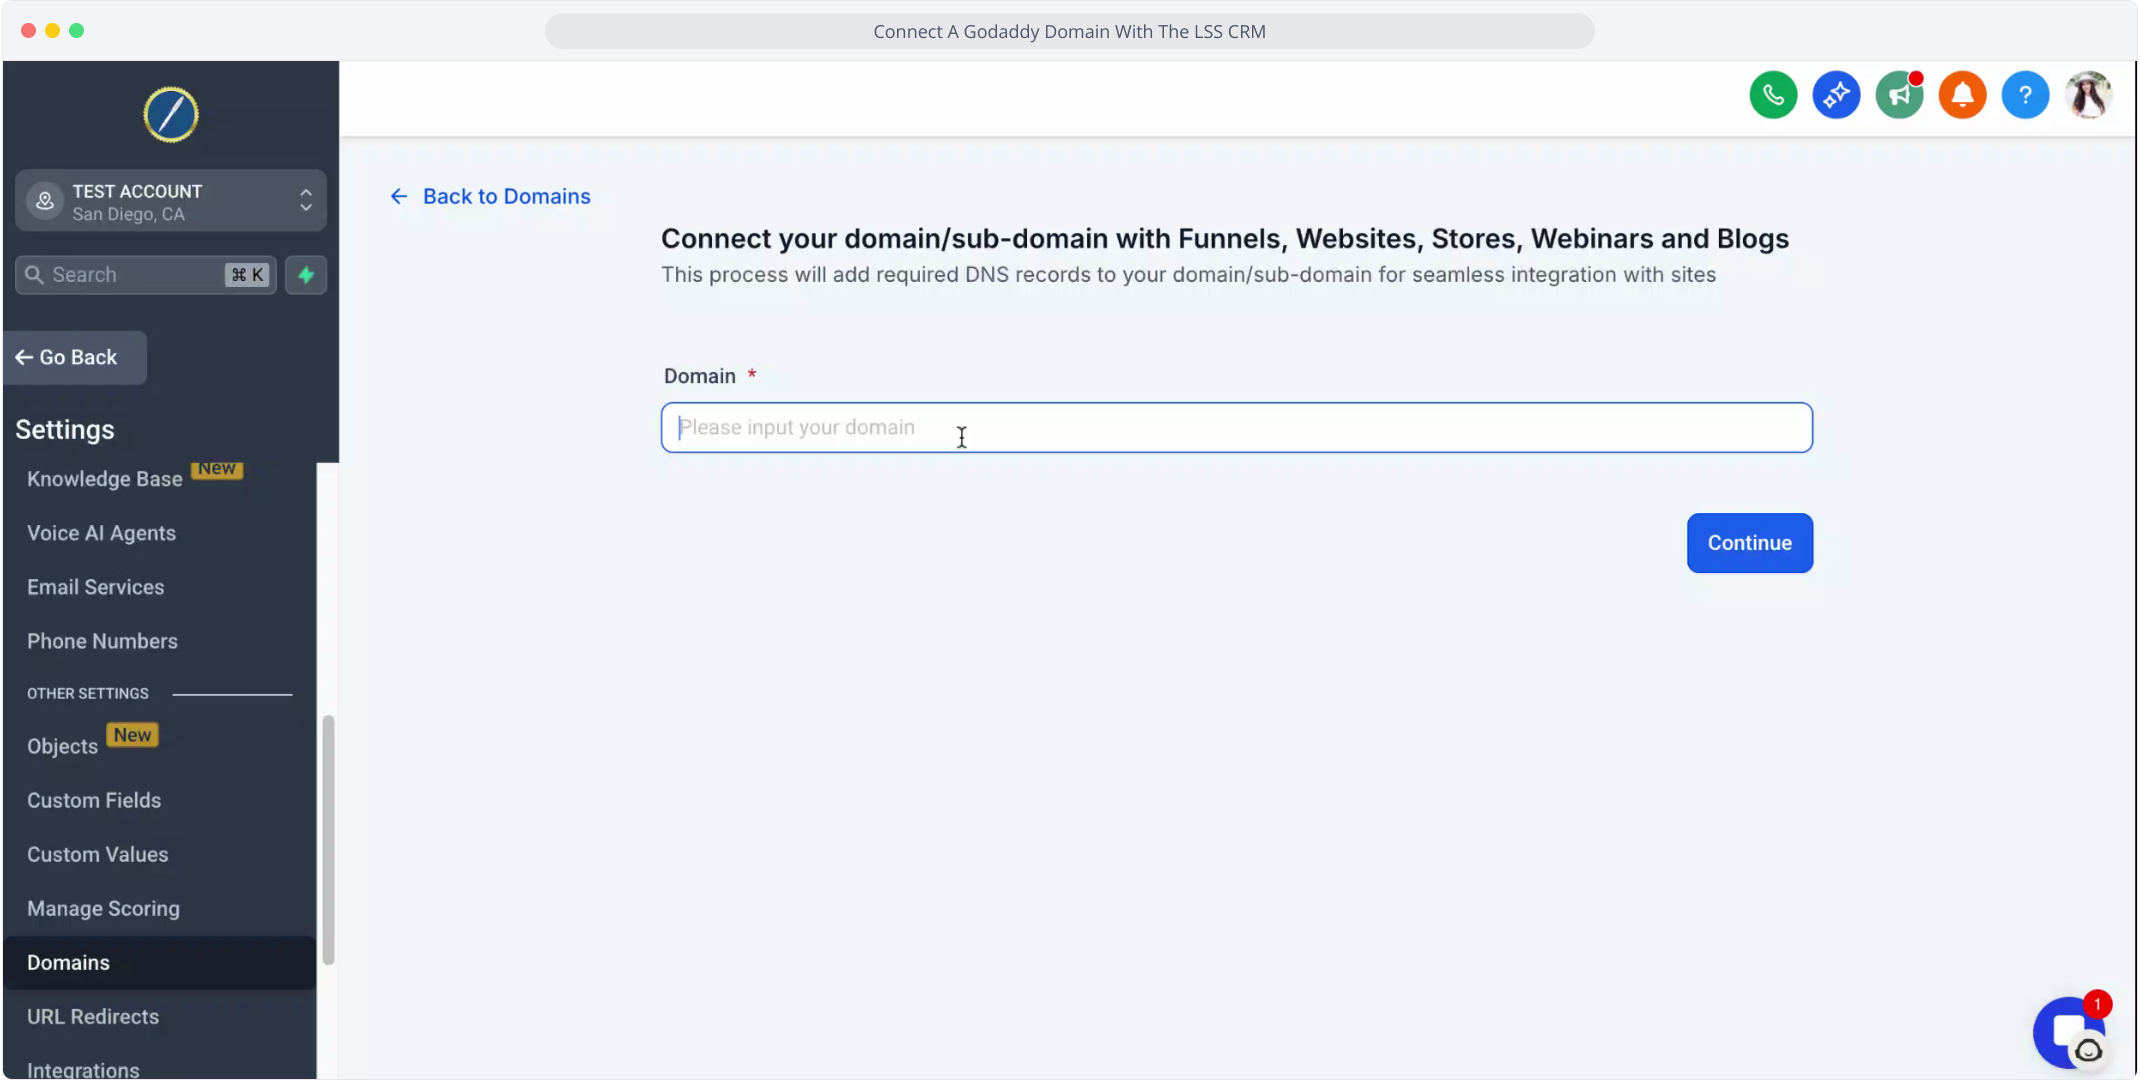Image resolution: width=2140 pixels, height=1080 pixels.
Task: Open Voice AI Agents settings
Action: 101,533
